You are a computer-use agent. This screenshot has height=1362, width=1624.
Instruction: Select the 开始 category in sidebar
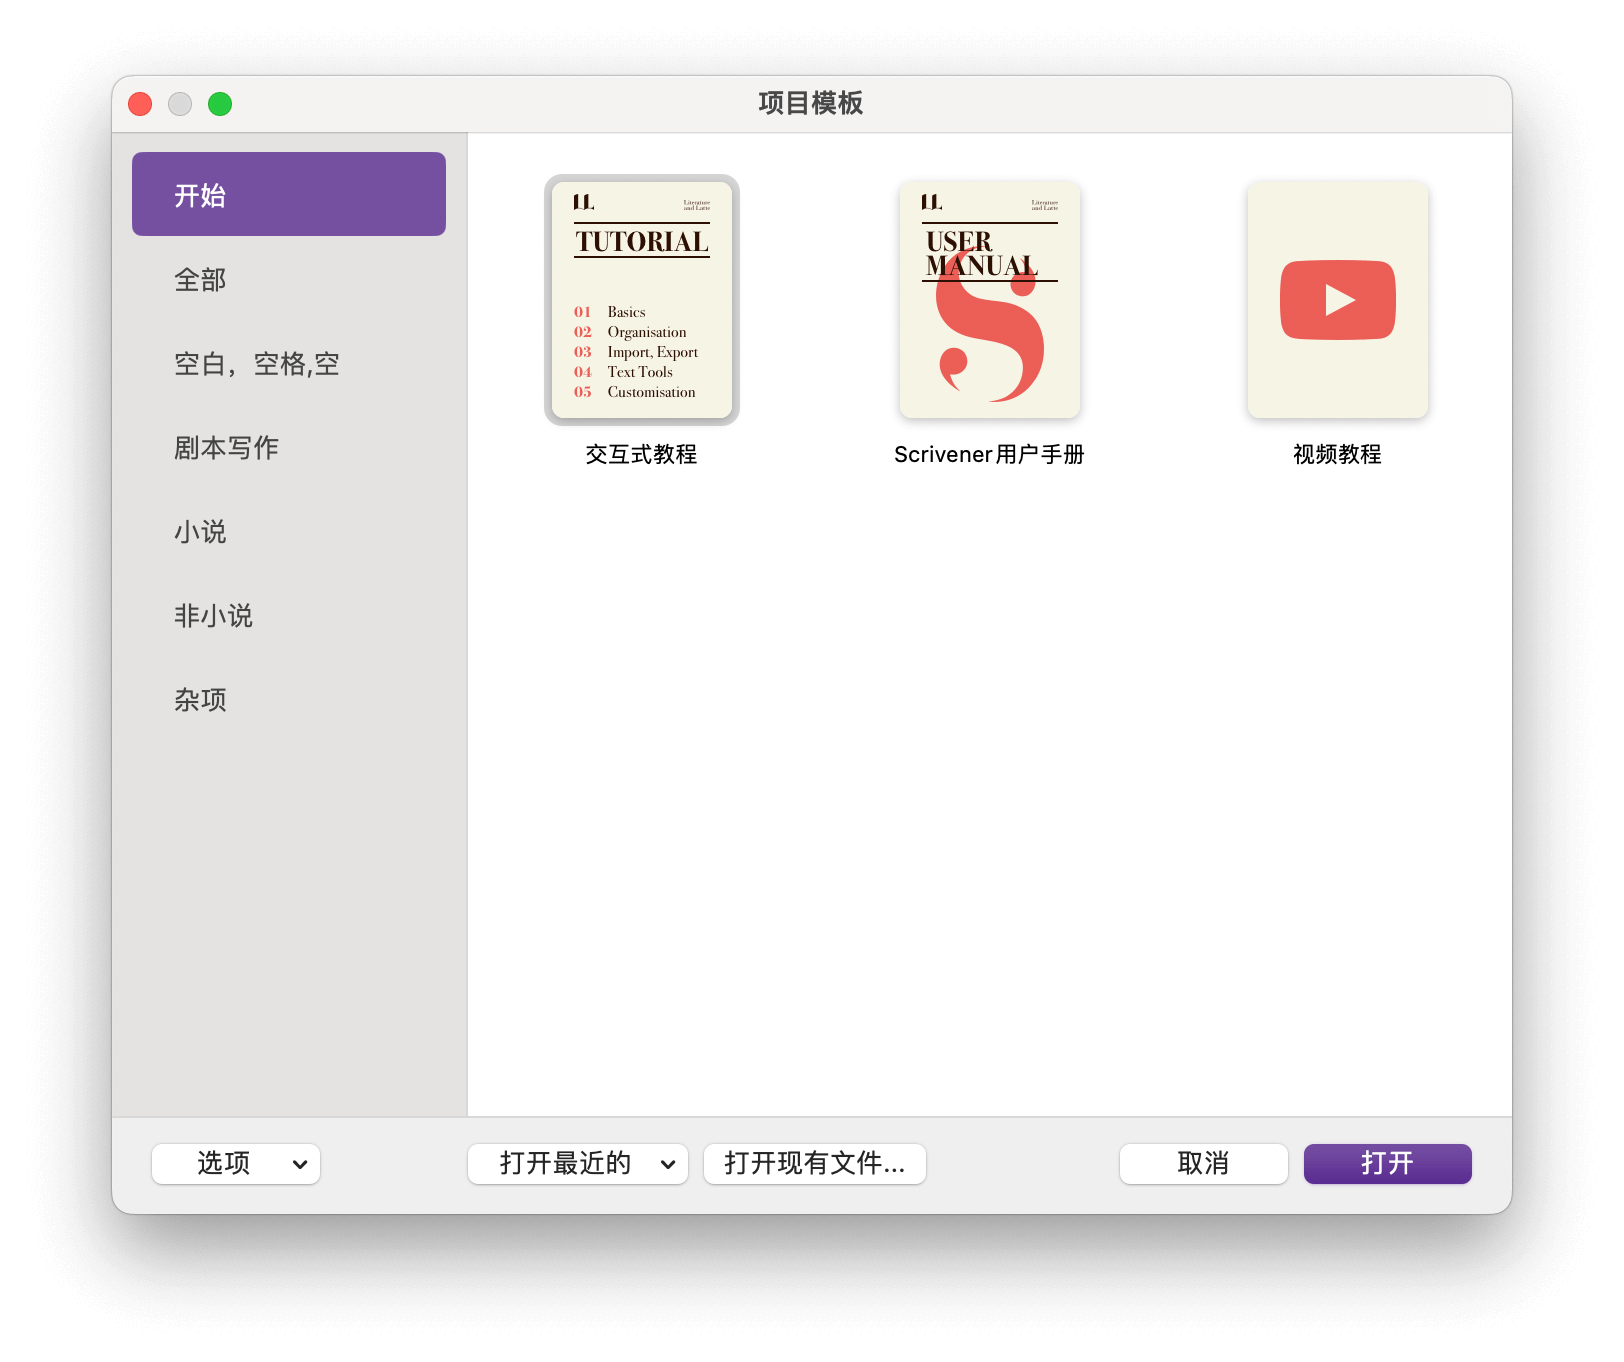(289, 194)
